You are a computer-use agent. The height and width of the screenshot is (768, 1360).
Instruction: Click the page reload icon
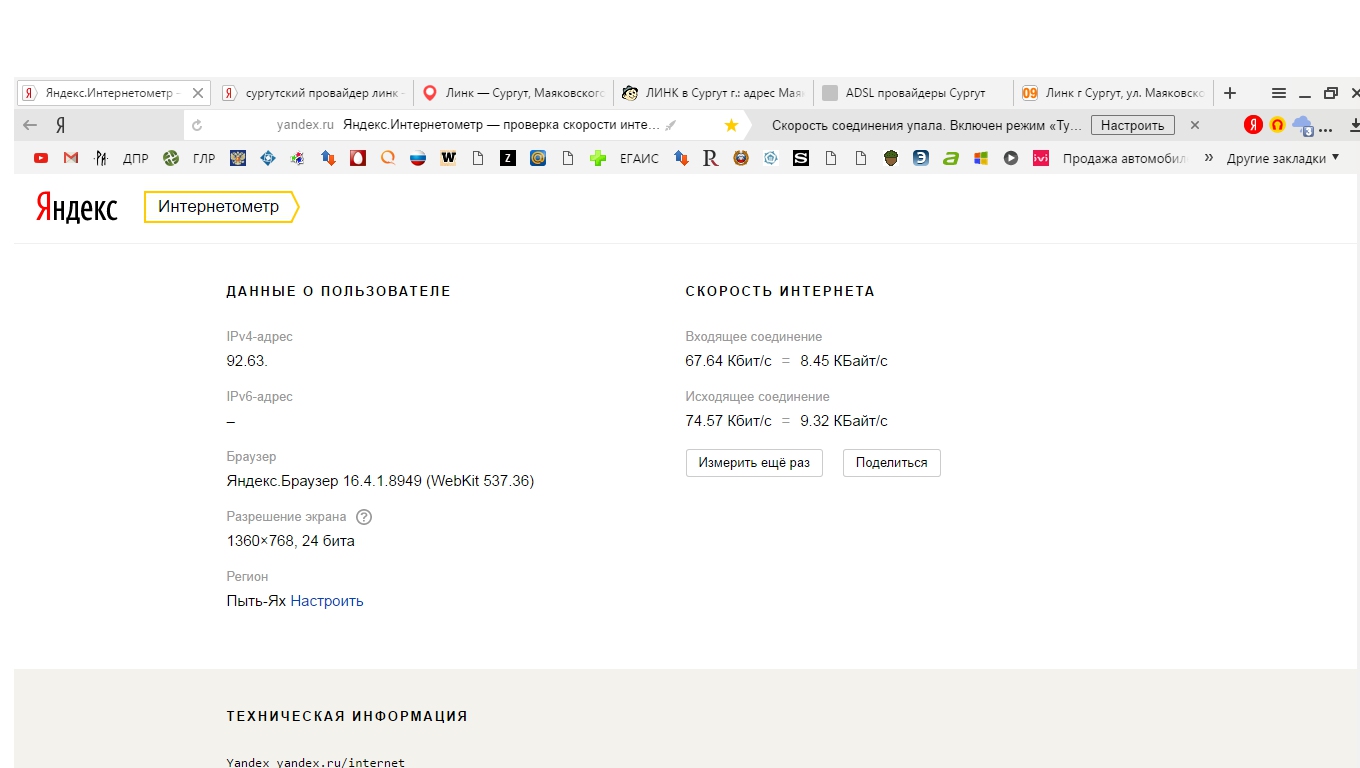[x=197, y=125]
